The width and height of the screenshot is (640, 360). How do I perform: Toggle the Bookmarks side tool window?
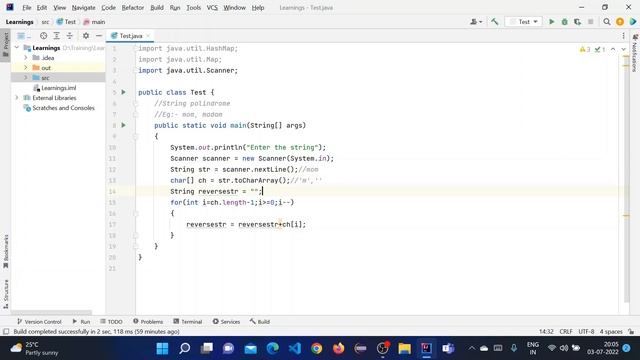5,251
